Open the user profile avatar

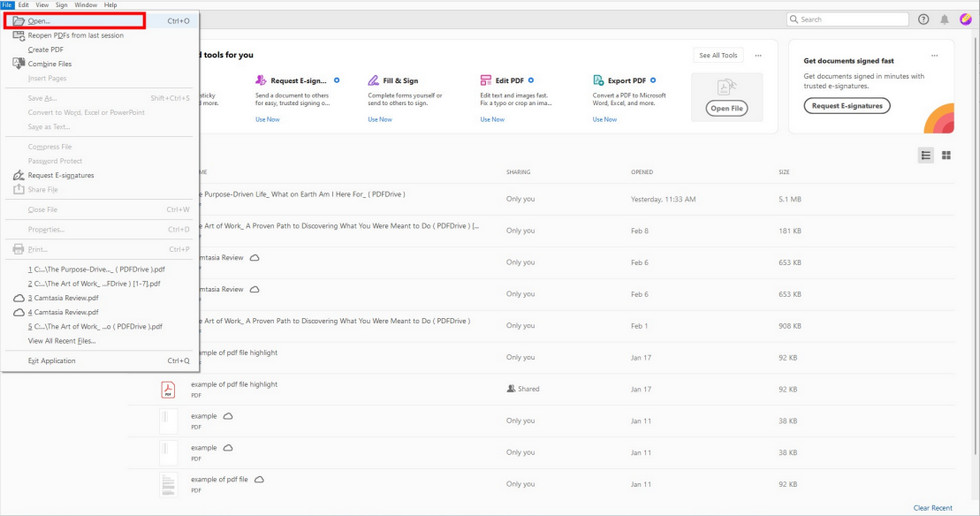point(965,19)
